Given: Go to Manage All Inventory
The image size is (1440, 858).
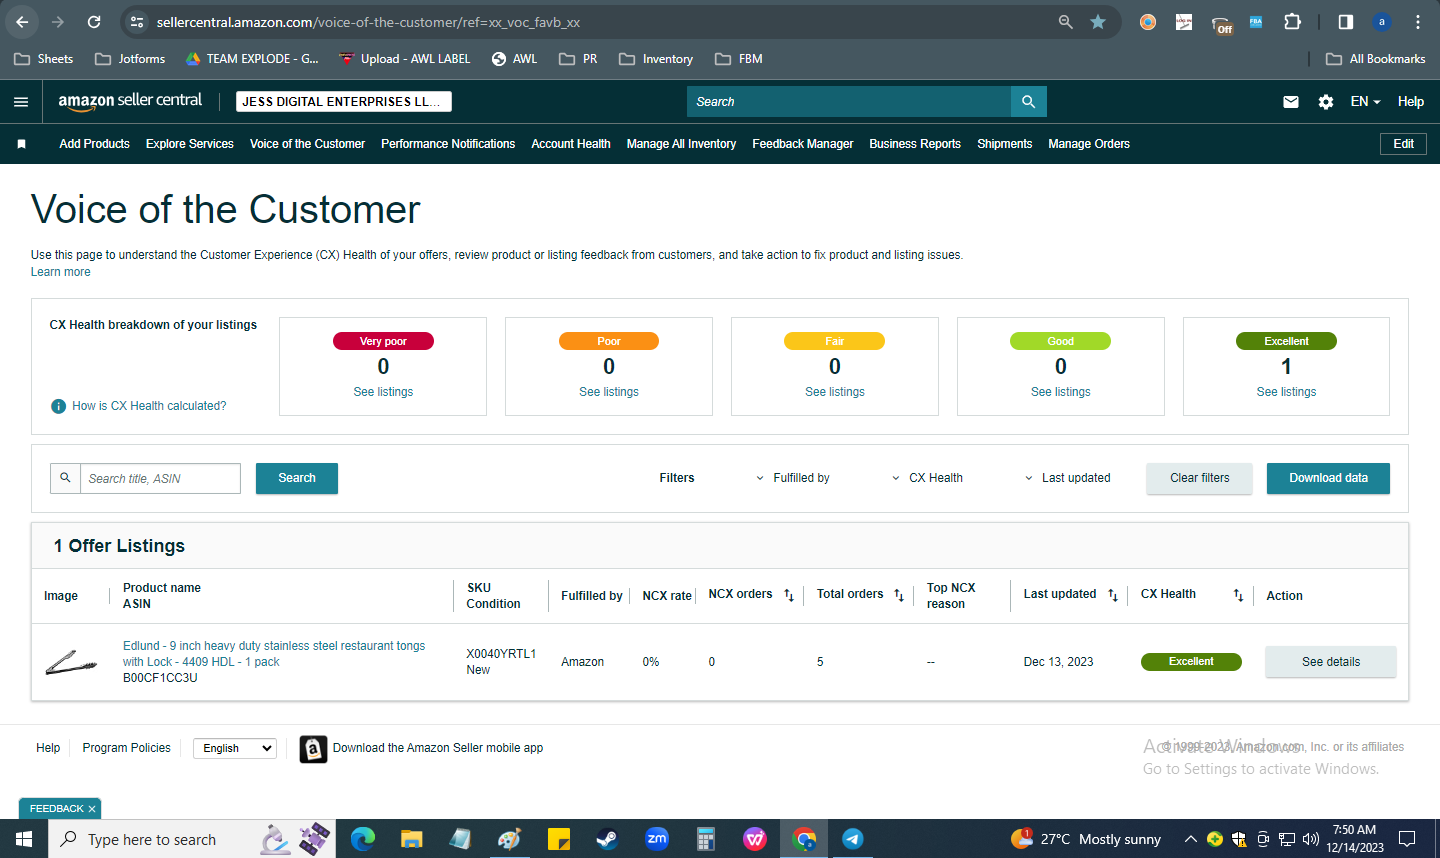Looking at the screenshot, I should (681, 144).
